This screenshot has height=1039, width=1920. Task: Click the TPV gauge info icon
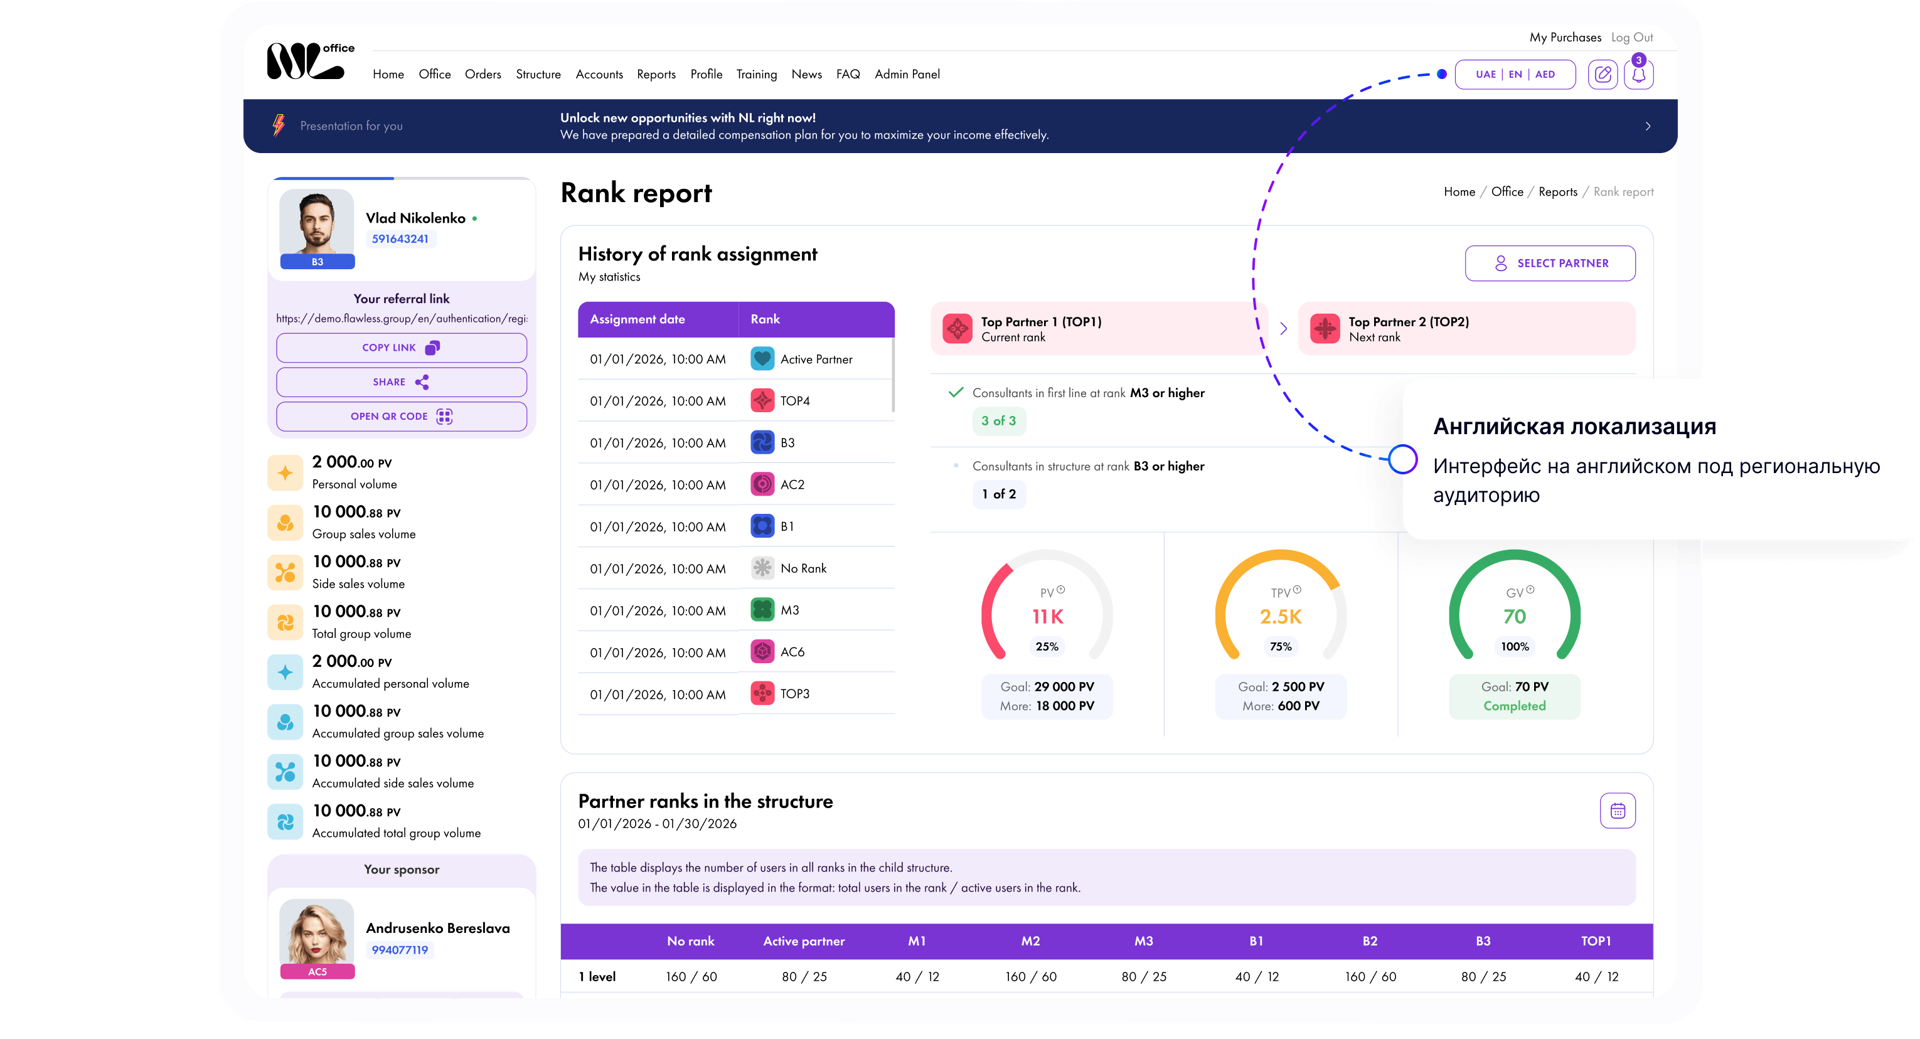coord(1297,590)
